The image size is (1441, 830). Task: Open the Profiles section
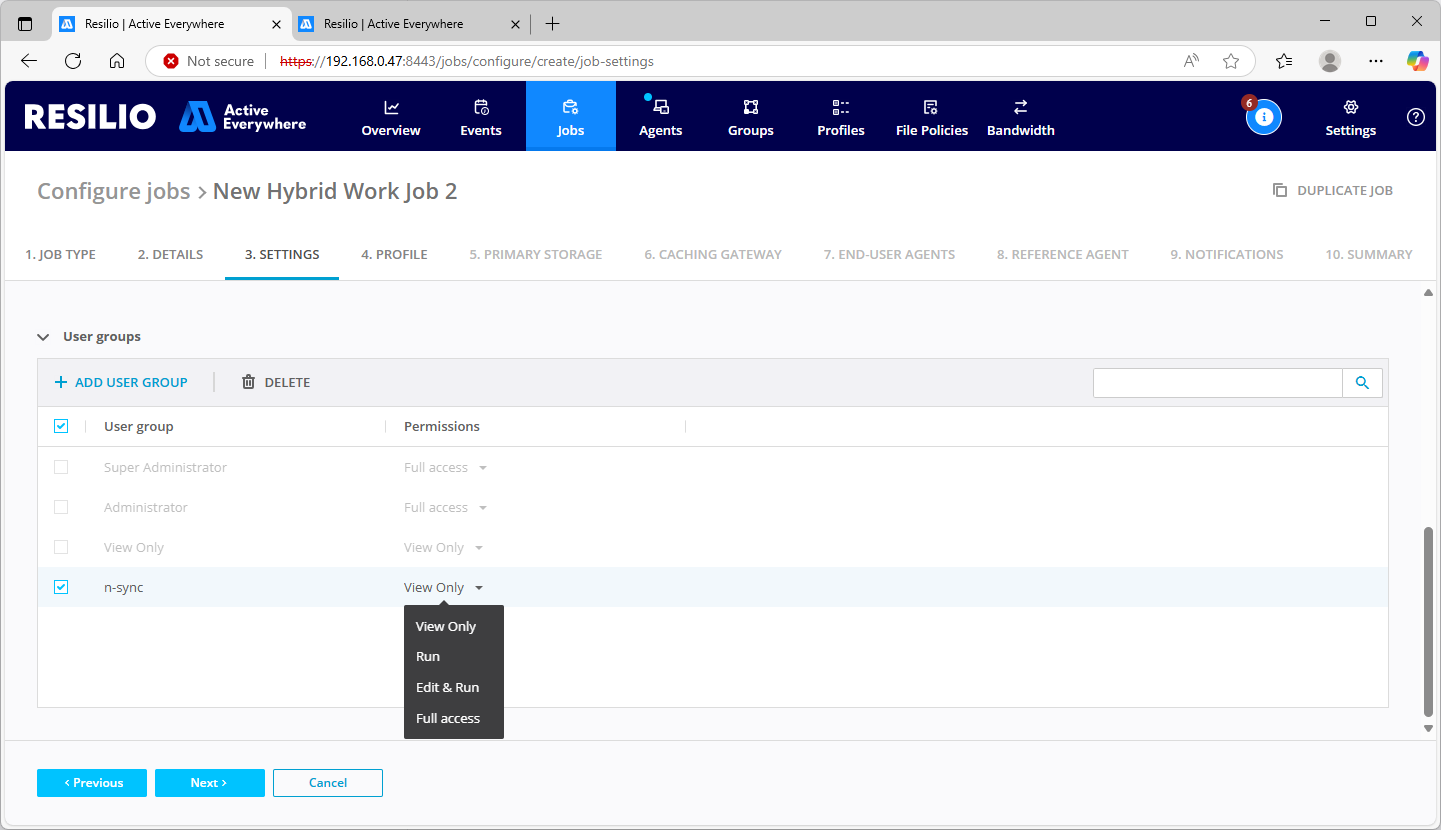[840, 115]
